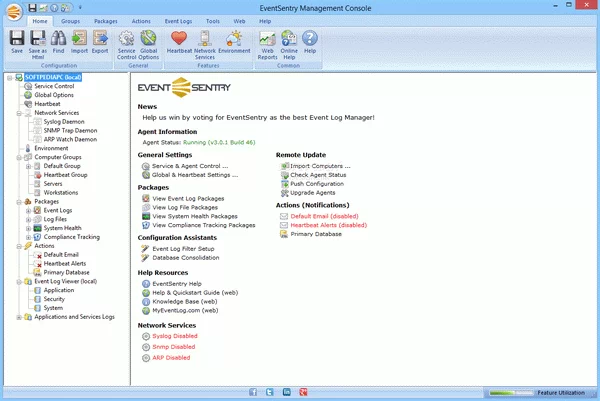Click the Syslog Disabled status icon
The image size is (600, 401).
(146, 336)
